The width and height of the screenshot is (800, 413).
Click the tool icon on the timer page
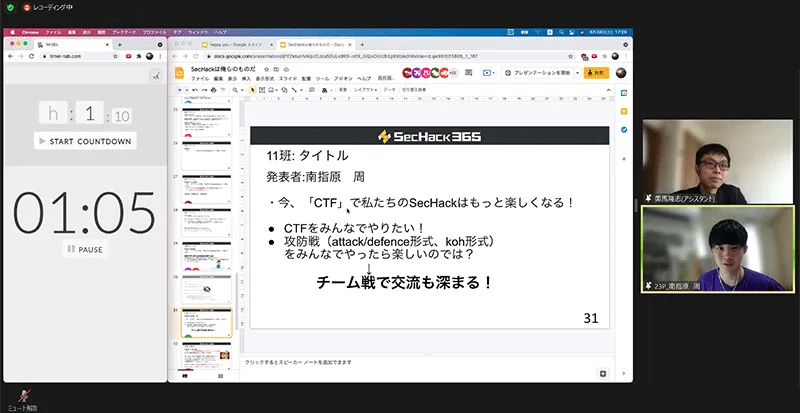156,76
